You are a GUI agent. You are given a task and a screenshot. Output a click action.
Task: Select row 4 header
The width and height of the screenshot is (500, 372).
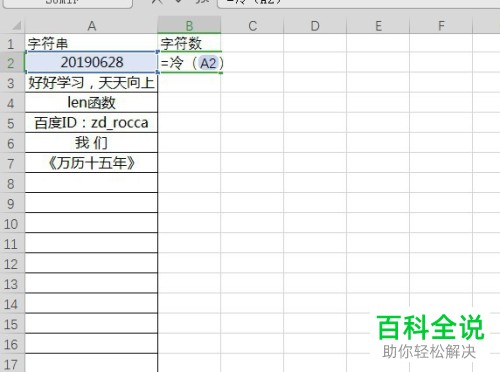coord(12,103)
